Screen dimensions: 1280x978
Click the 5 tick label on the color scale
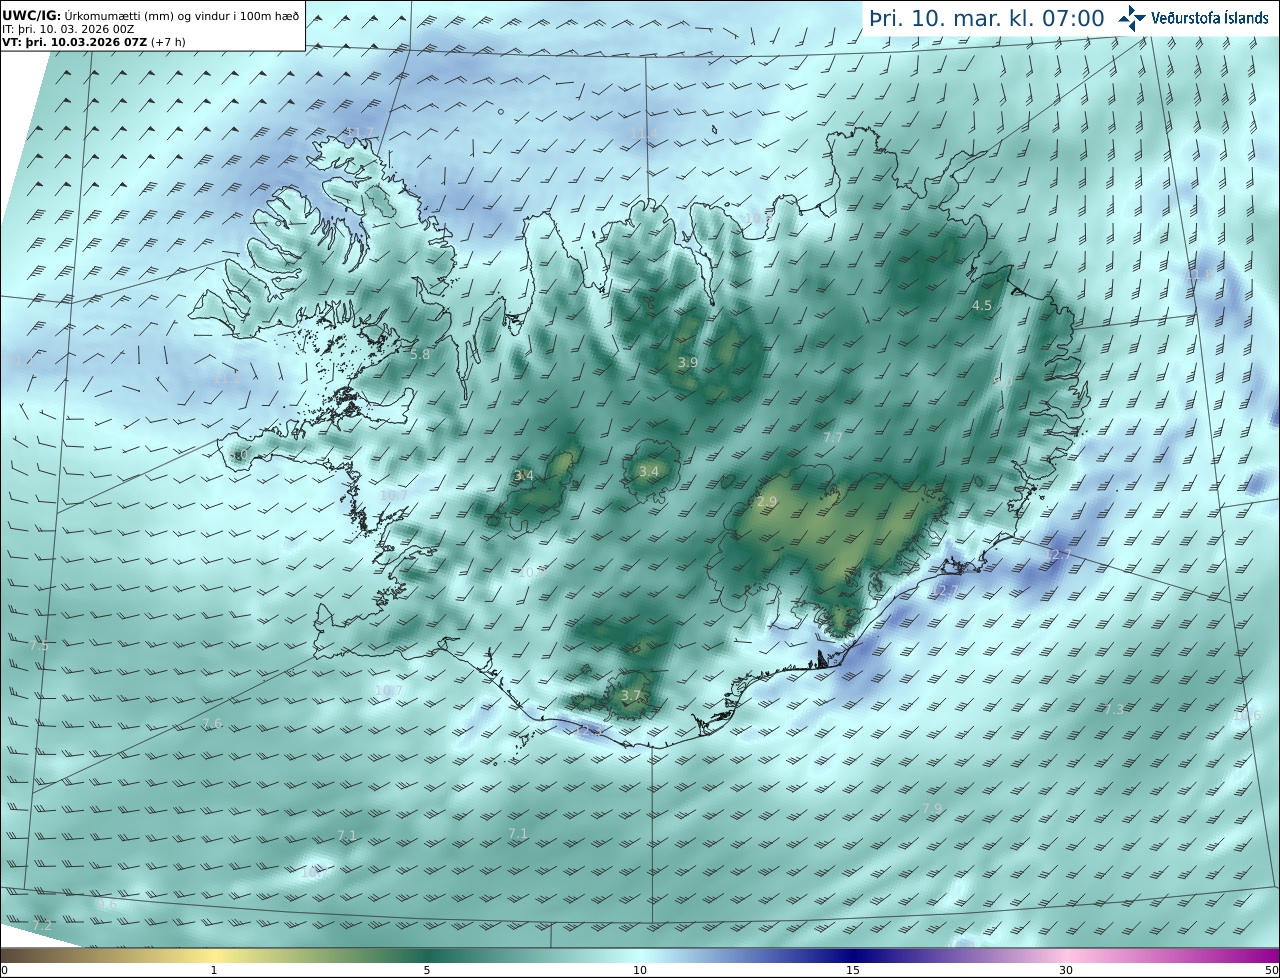[x=427, y=970]
